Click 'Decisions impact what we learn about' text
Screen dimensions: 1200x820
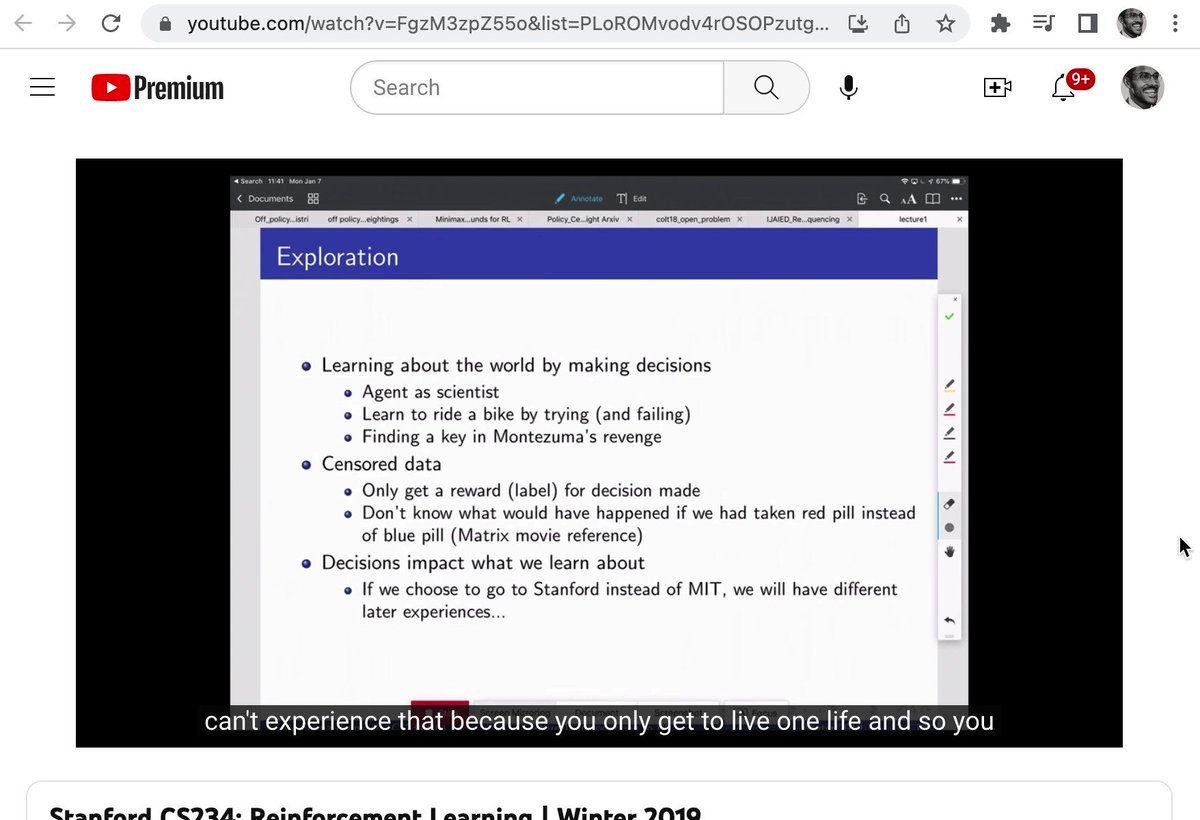pyautogui.click(x=483, y=563)
